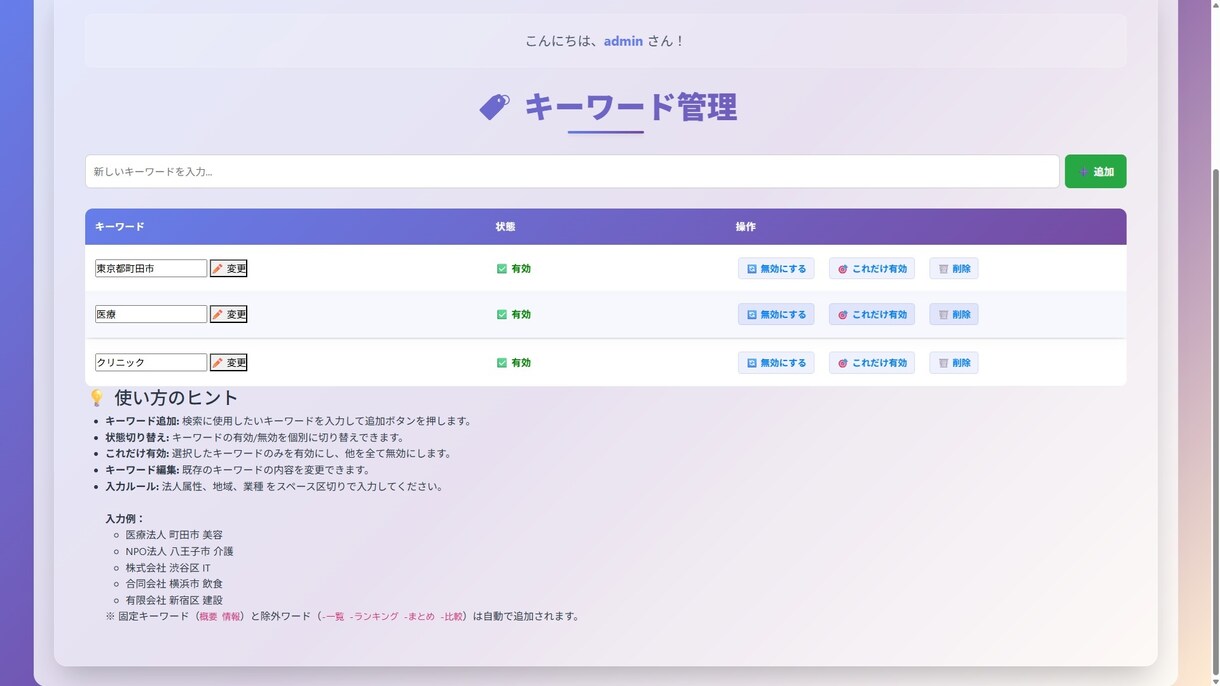Click example text 医療法人 町田市 美容
This screenshot has height=686, width=1220.
tap(174, 535)
